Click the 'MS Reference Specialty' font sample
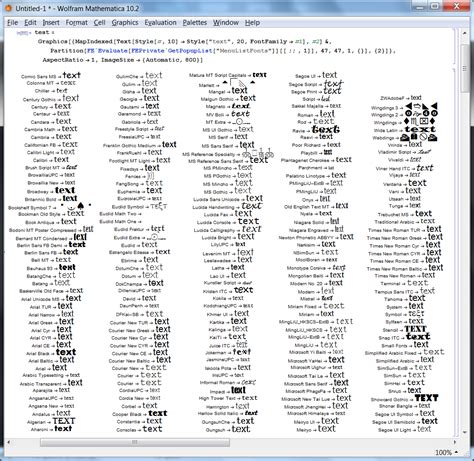 228,154
